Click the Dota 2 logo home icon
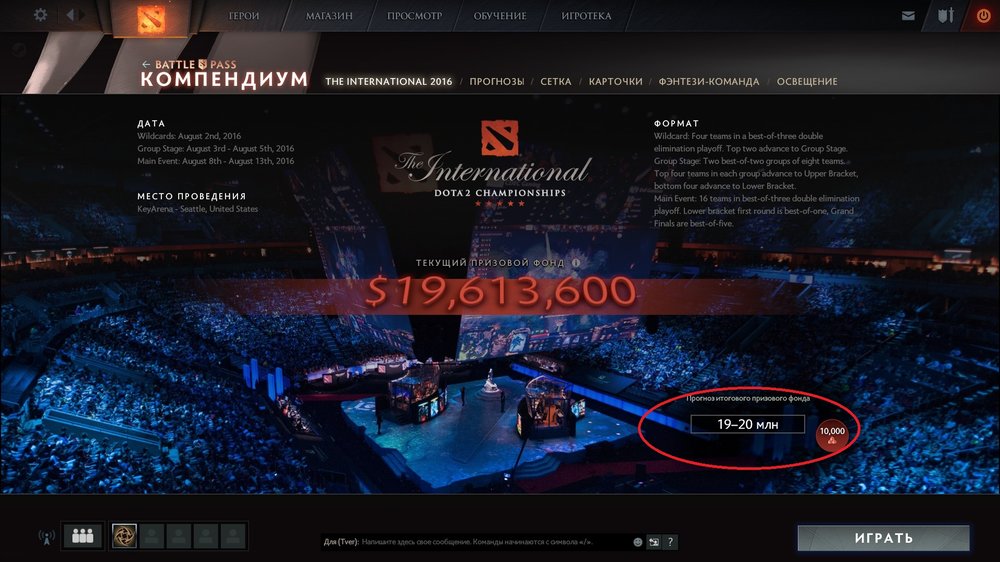 150,18
